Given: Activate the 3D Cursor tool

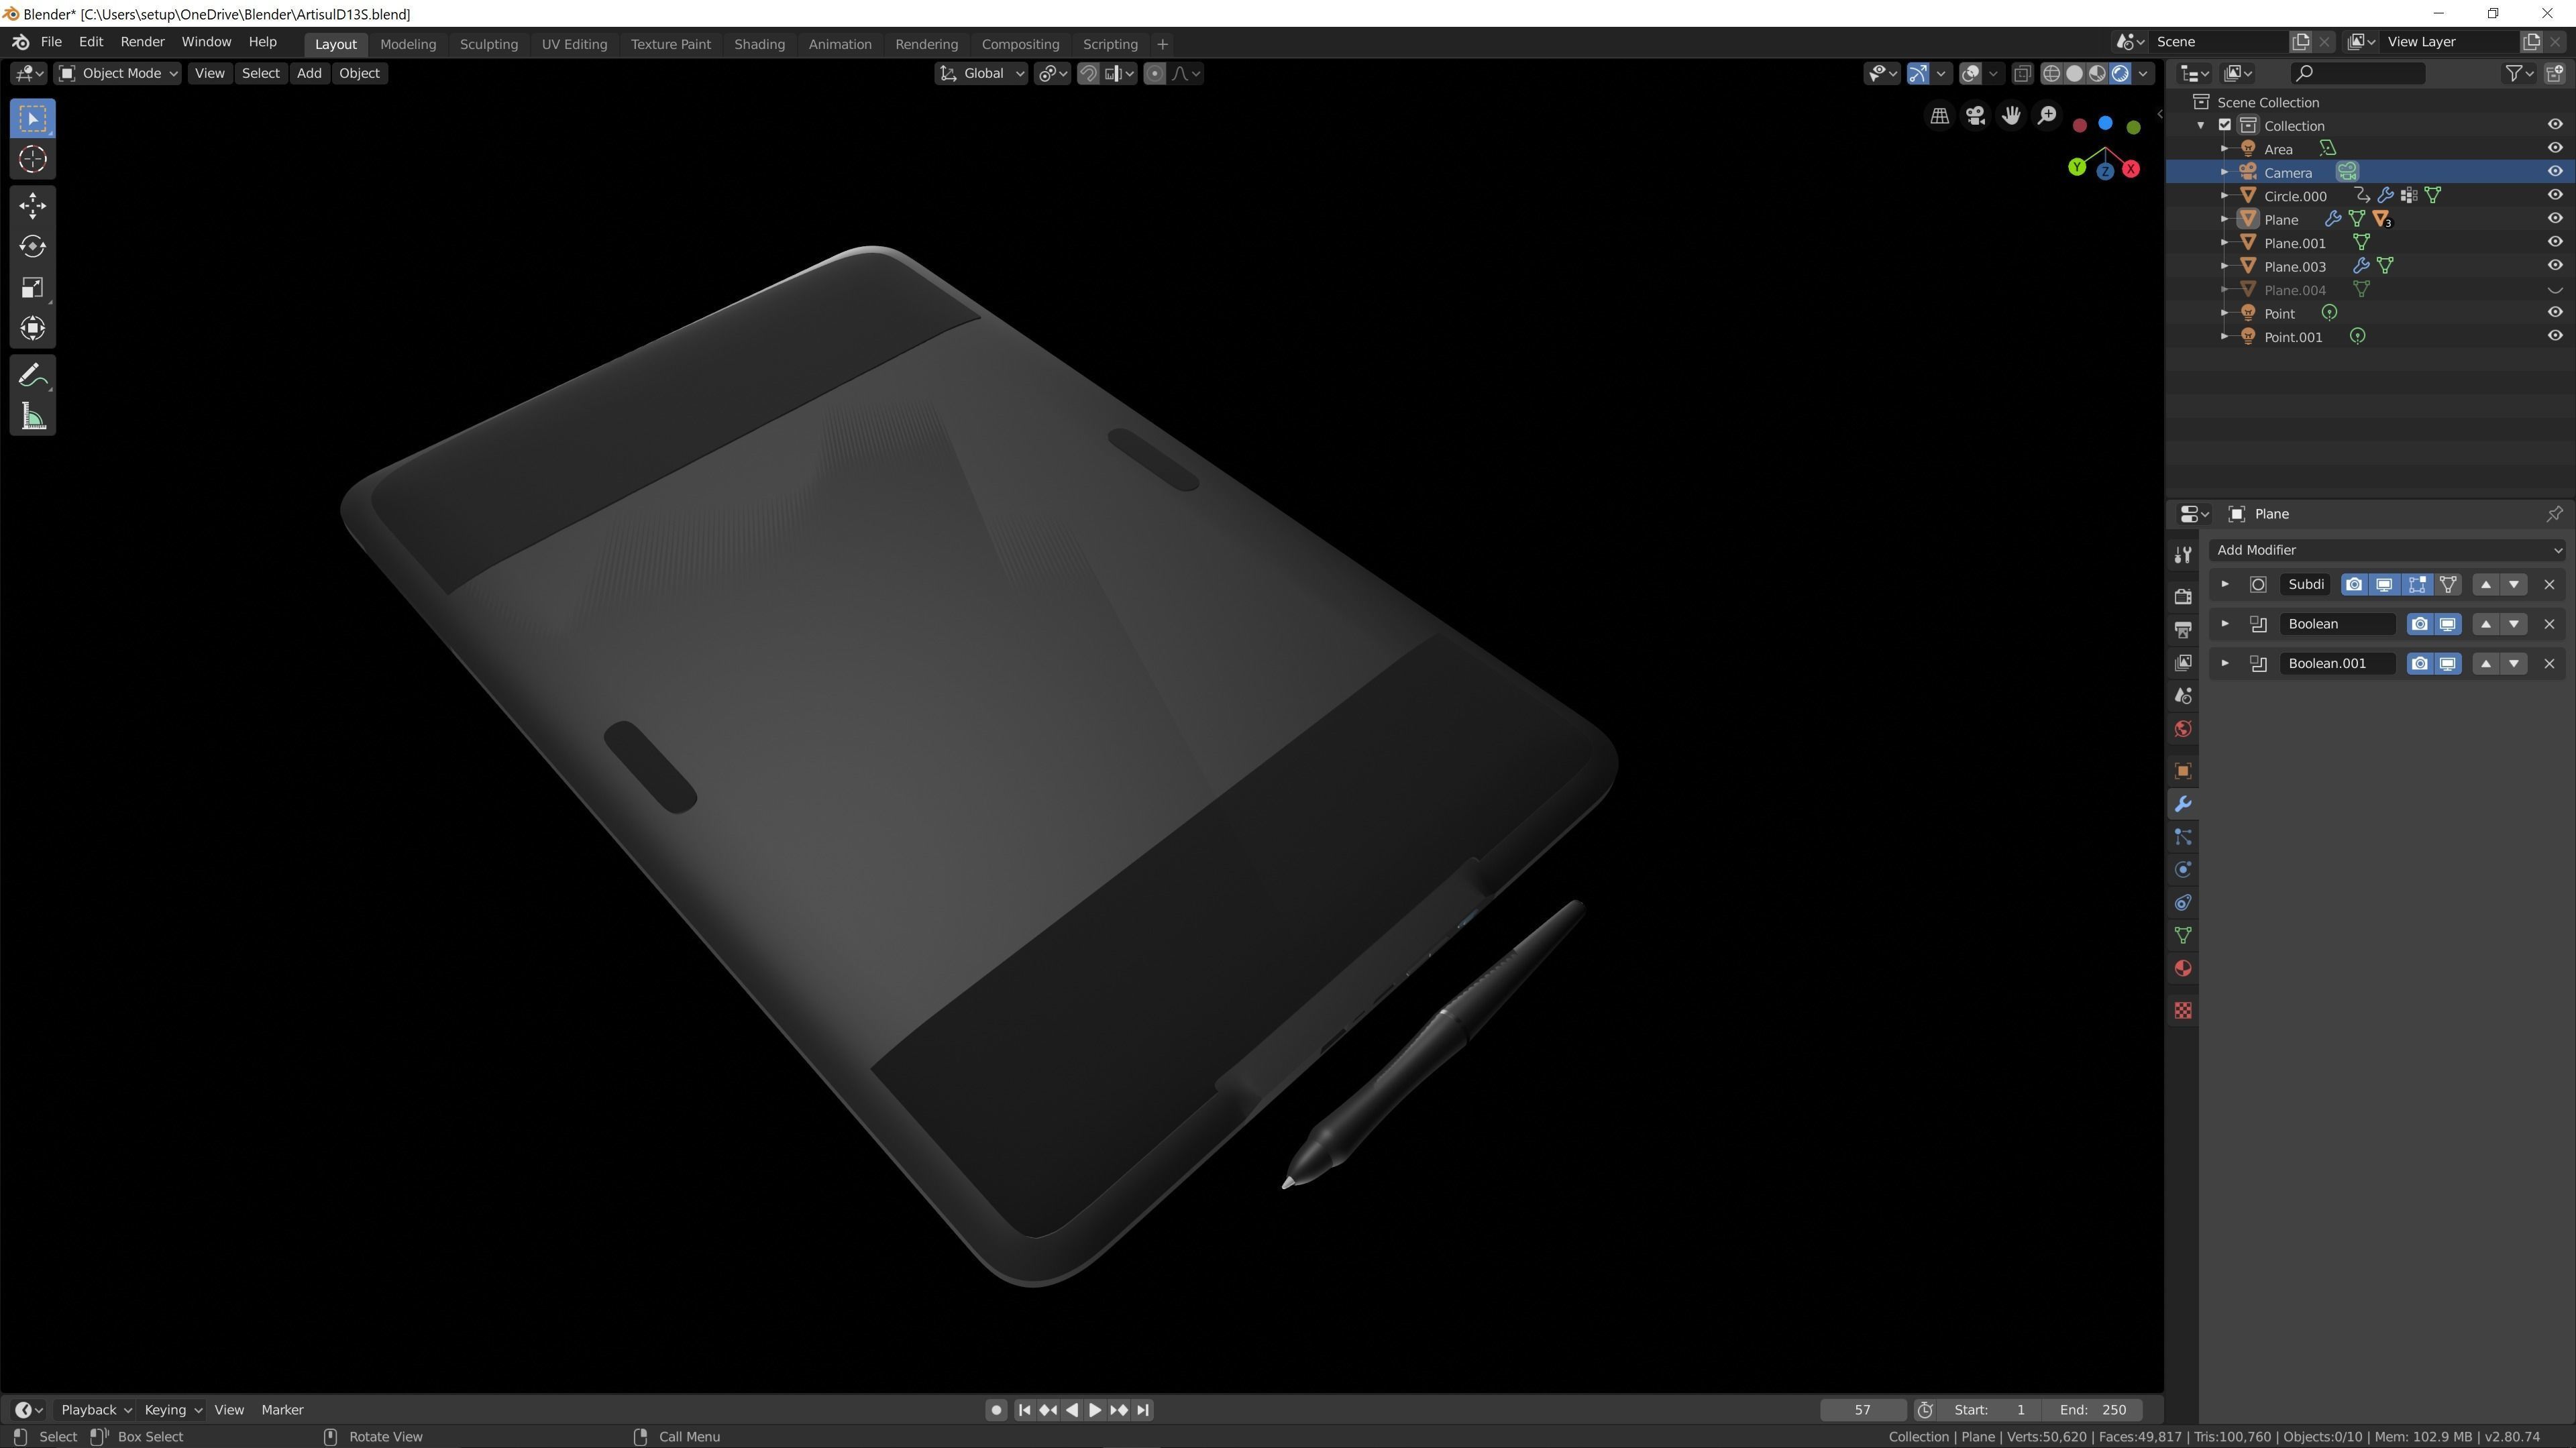Looking at the screenshot, I should point(32,160).
